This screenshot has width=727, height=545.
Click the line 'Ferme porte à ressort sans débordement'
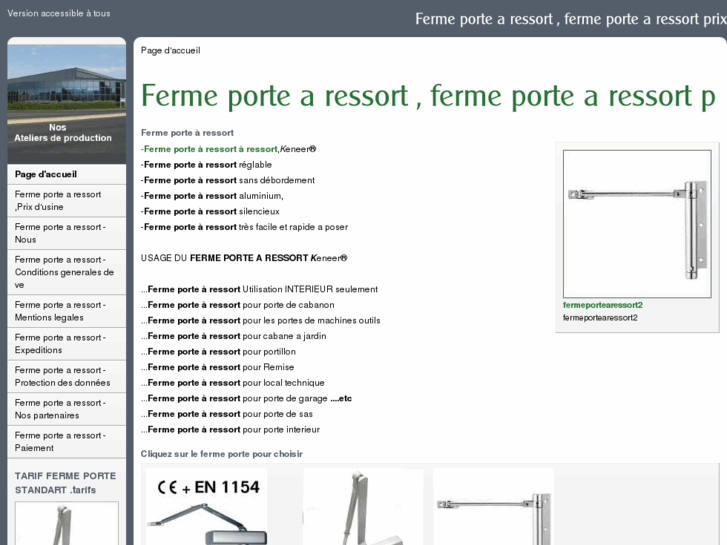(228, 180)
